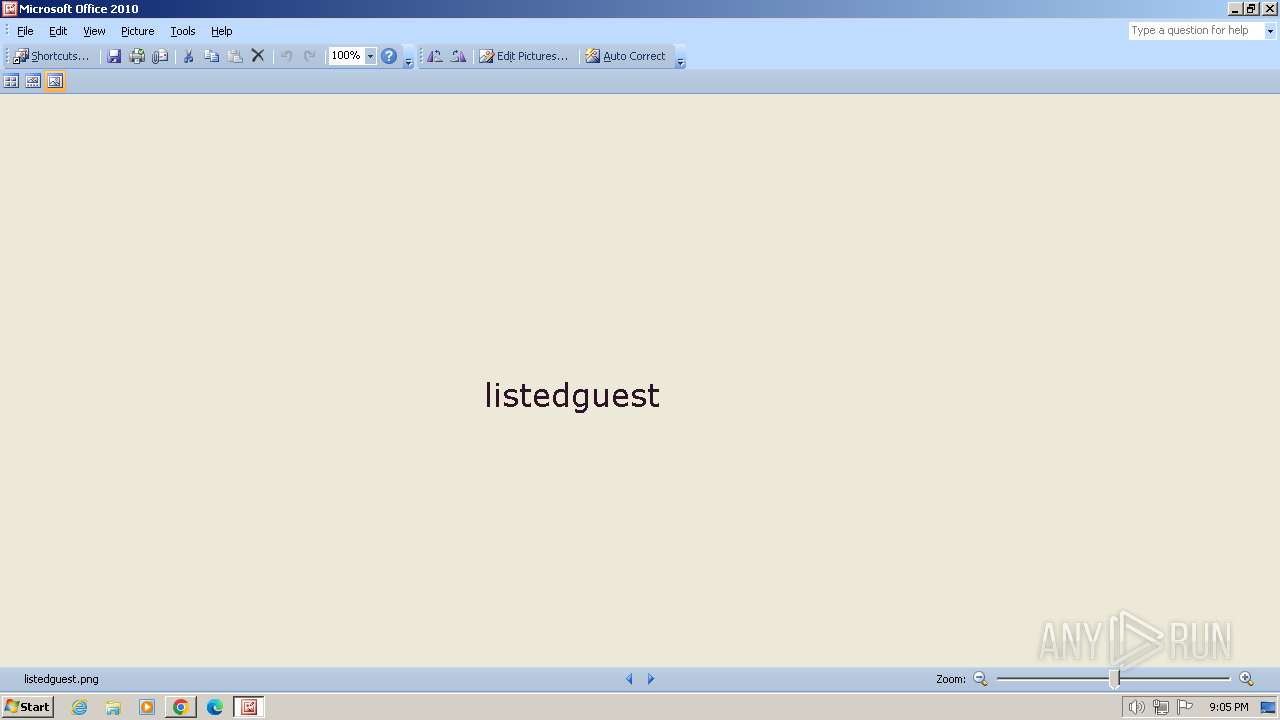This screenshot has width=1280, height=720.
Task: Switch to Thumbnail view
Action: click(x=11, y=81)
